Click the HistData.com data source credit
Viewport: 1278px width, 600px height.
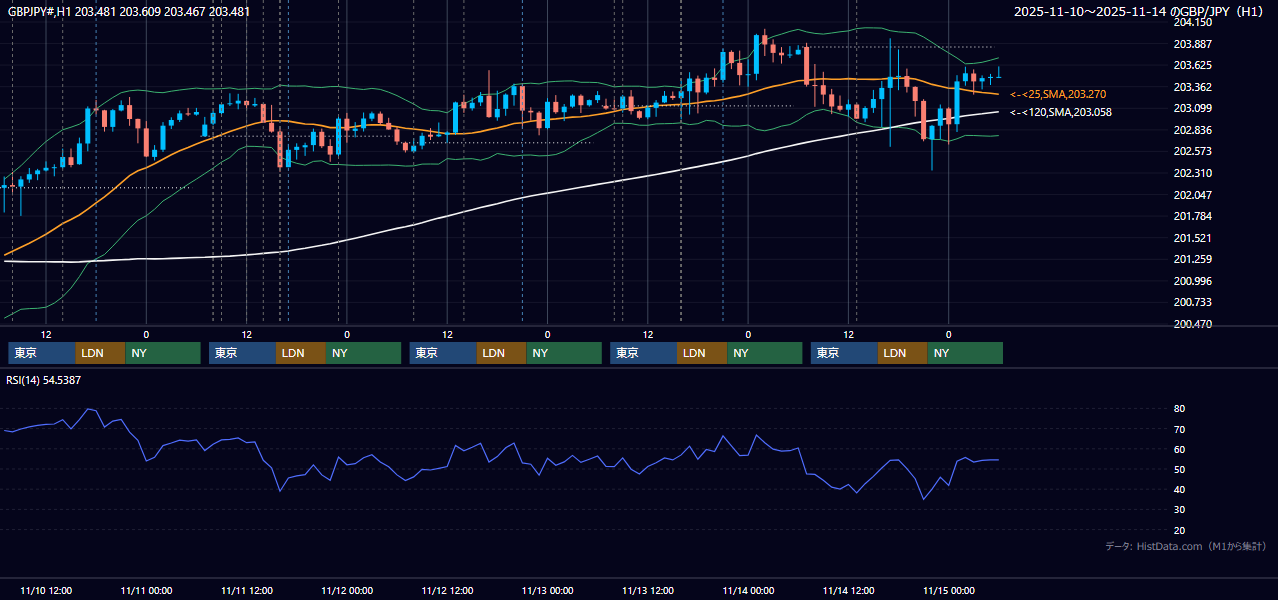pyautogui.click(x=1185, y=546)
